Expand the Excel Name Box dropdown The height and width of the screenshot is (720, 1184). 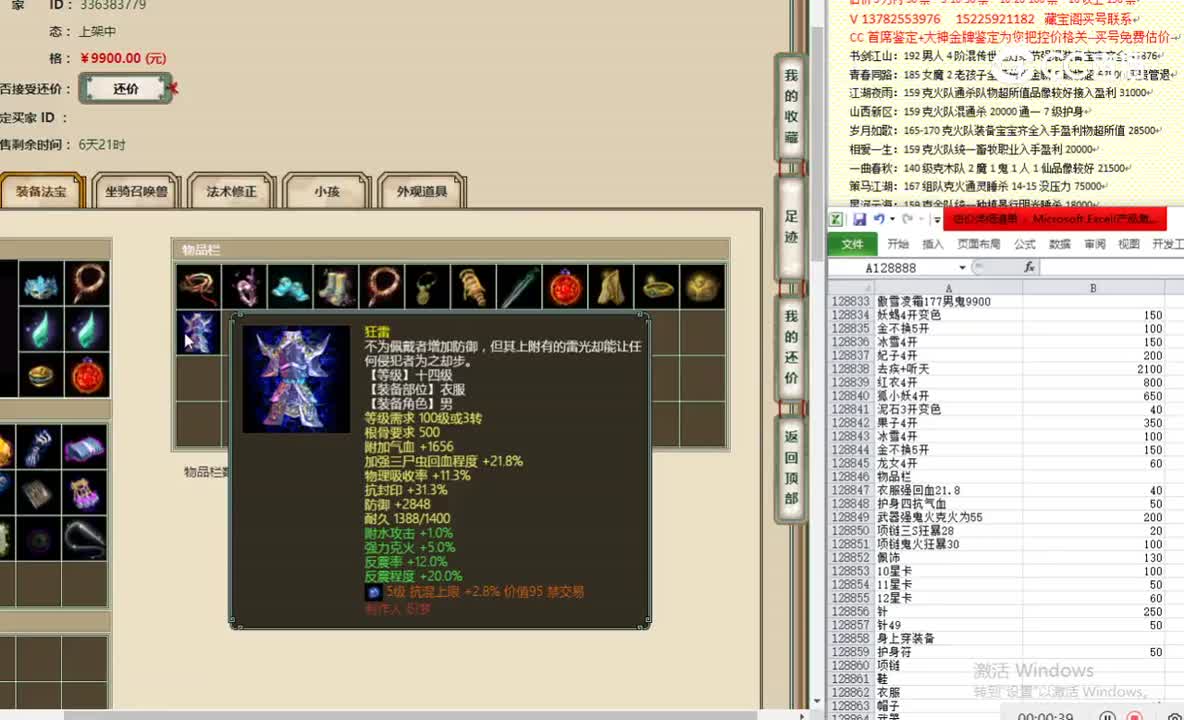point(962,268)
